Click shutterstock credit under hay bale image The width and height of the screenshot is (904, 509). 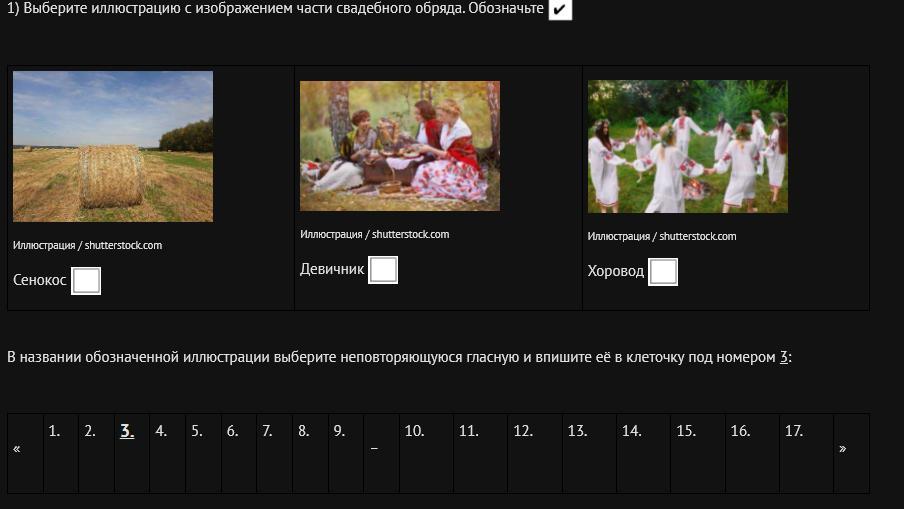coord(88,245)
